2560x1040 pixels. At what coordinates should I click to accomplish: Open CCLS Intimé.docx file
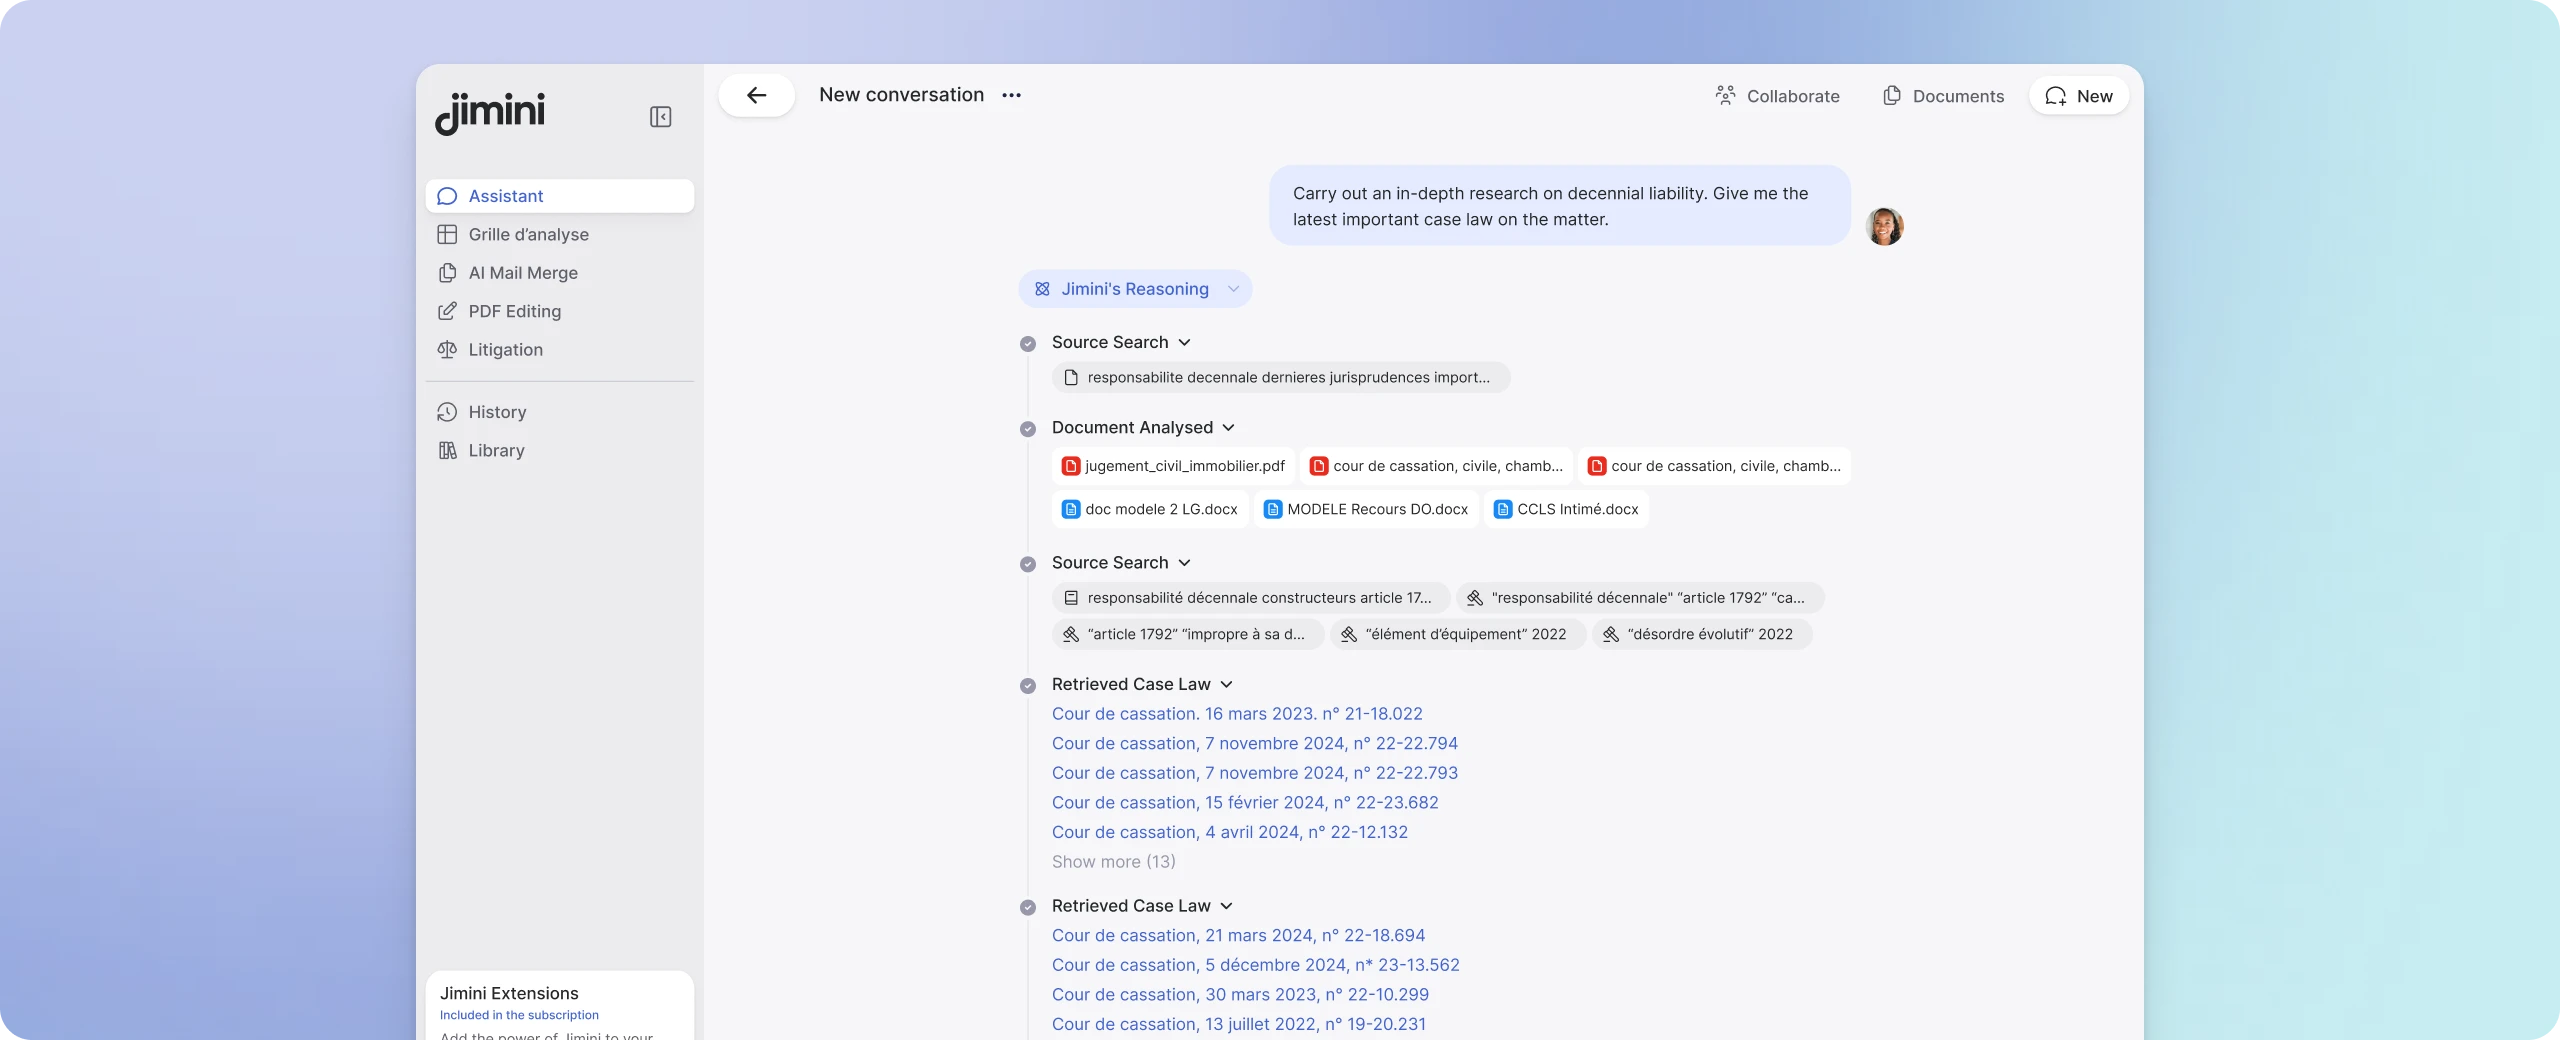point(1566,509)
